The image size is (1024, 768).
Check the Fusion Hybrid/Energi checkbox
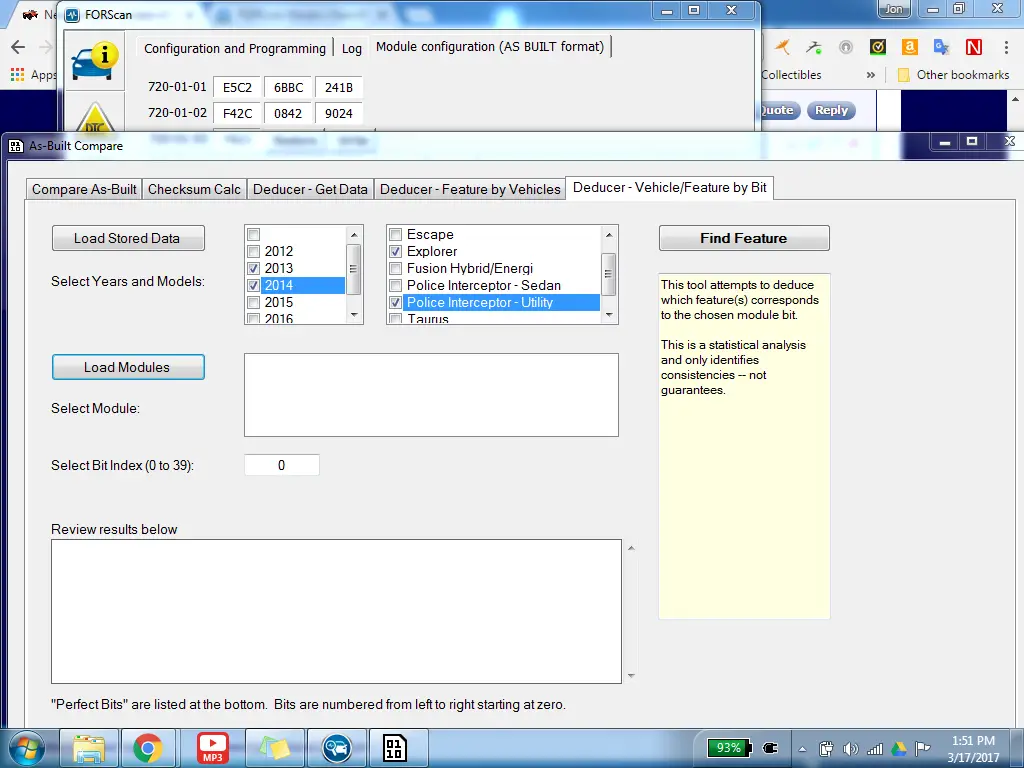395,268
